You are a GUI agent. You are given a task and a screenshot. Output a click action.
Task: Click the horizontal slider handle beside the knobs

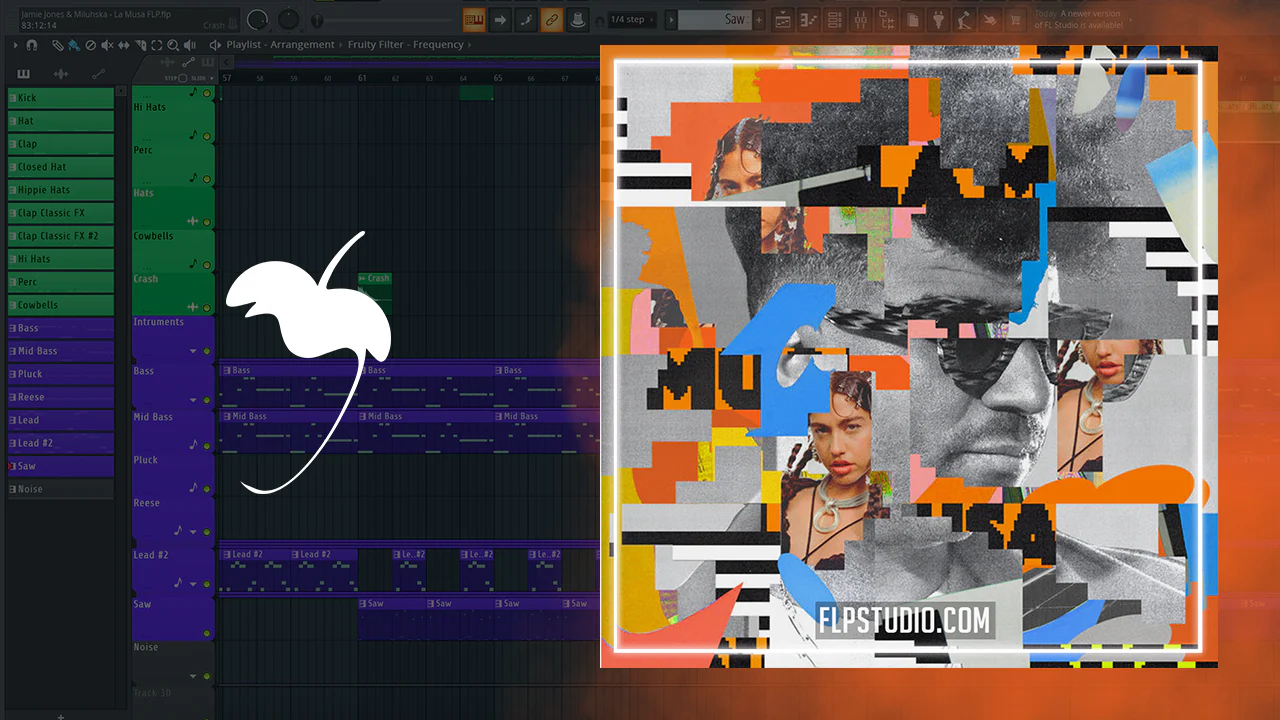(318, 19)
